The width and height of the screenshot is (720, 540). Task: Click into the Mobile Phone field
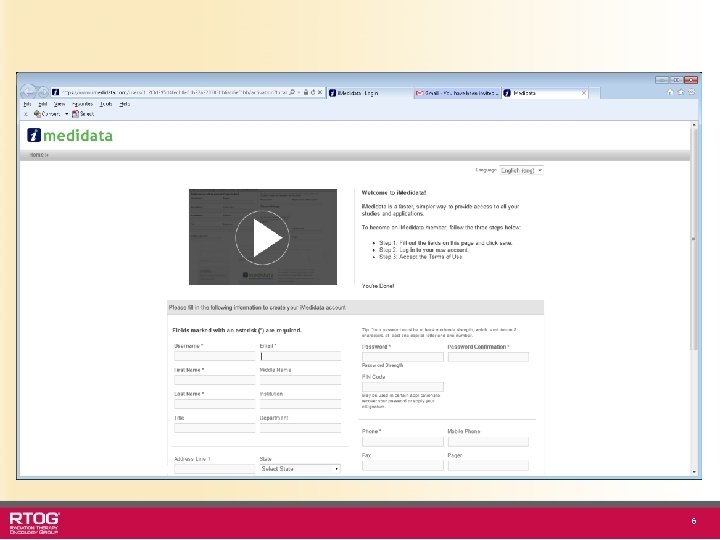point(488,442)
